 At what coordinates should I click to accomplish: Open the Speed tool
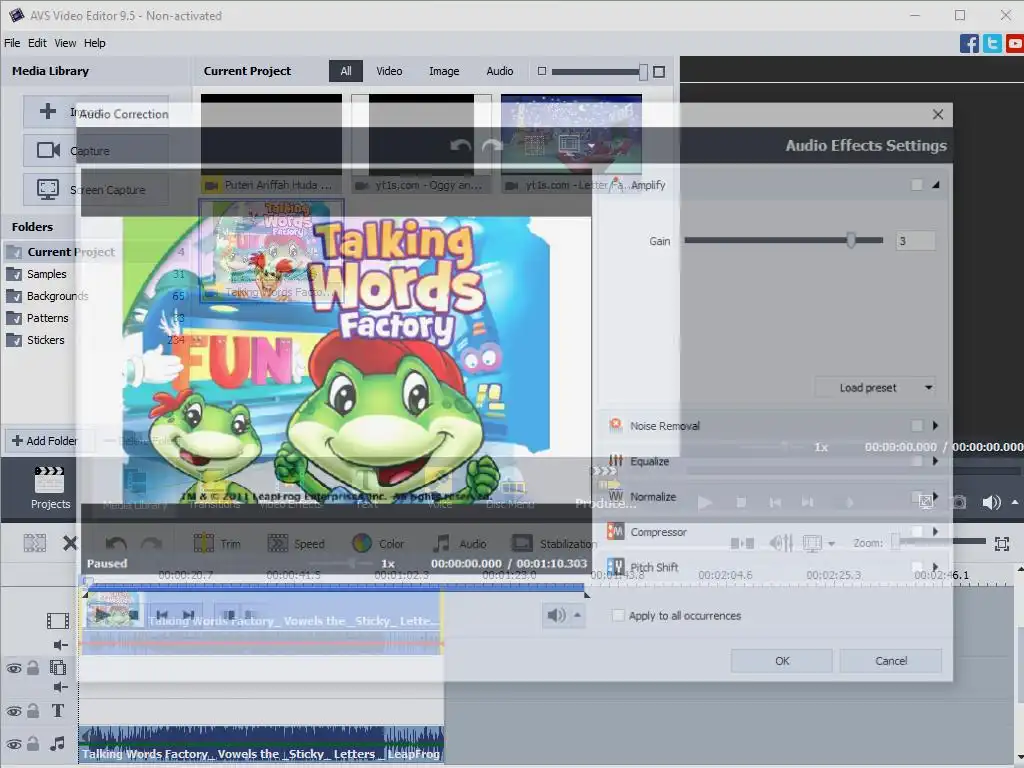296,543
